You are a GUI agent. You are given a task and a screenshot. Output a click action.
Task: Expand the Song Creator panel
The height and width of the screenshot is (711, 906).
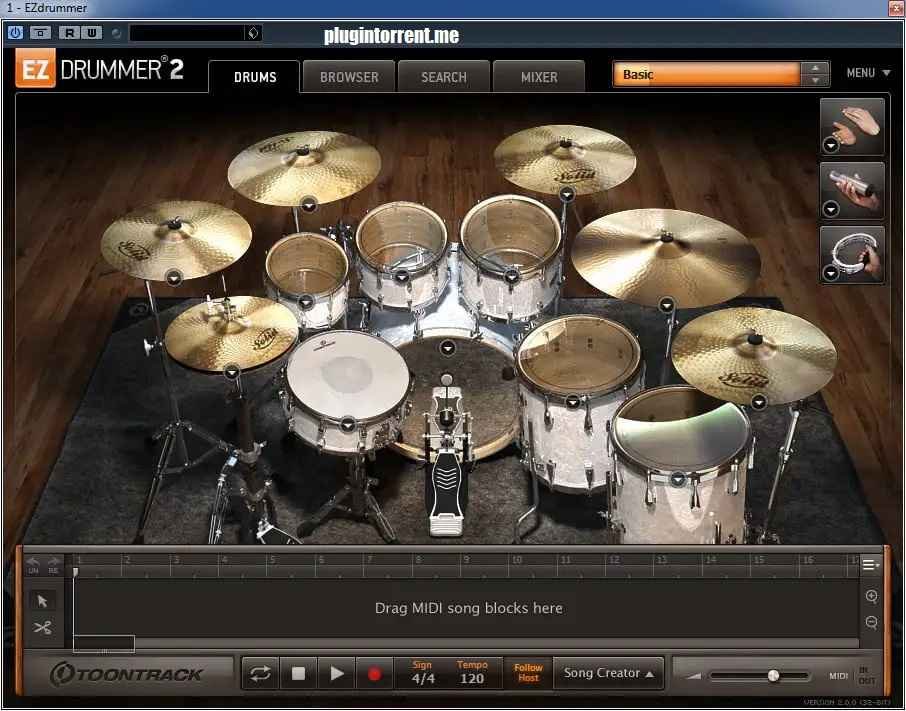pyautogui.click(x=608, y=673)
